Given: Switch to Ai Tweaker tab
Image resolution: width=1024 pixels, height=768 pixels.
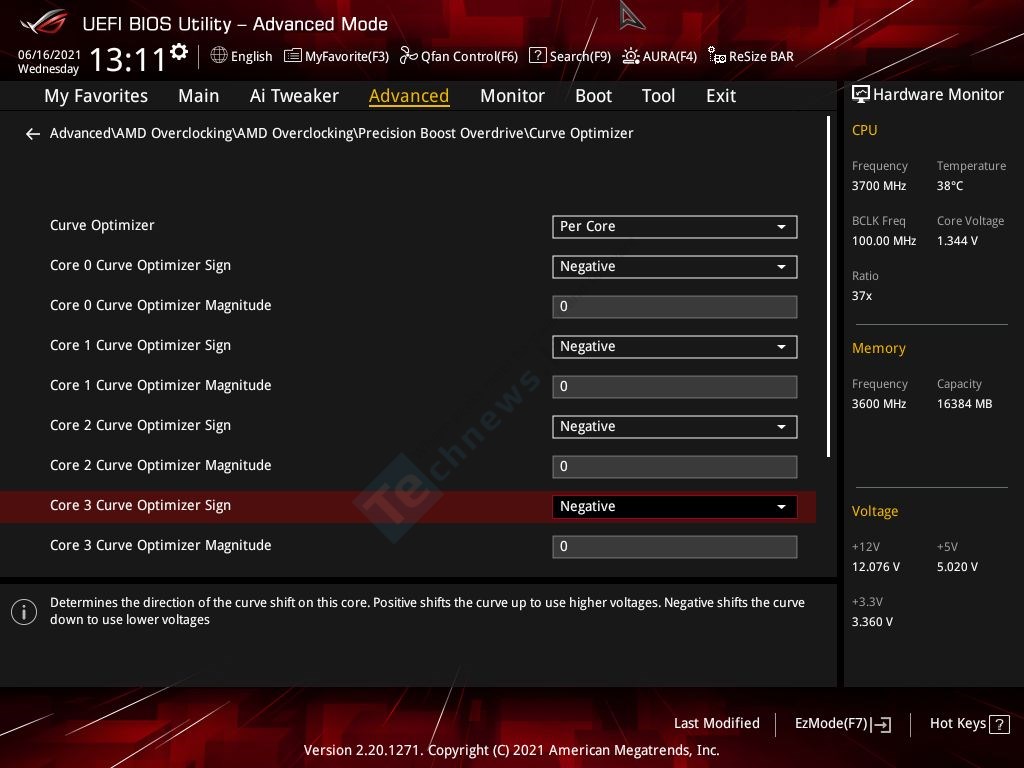Looking at the screenshot, I should 294,96.
